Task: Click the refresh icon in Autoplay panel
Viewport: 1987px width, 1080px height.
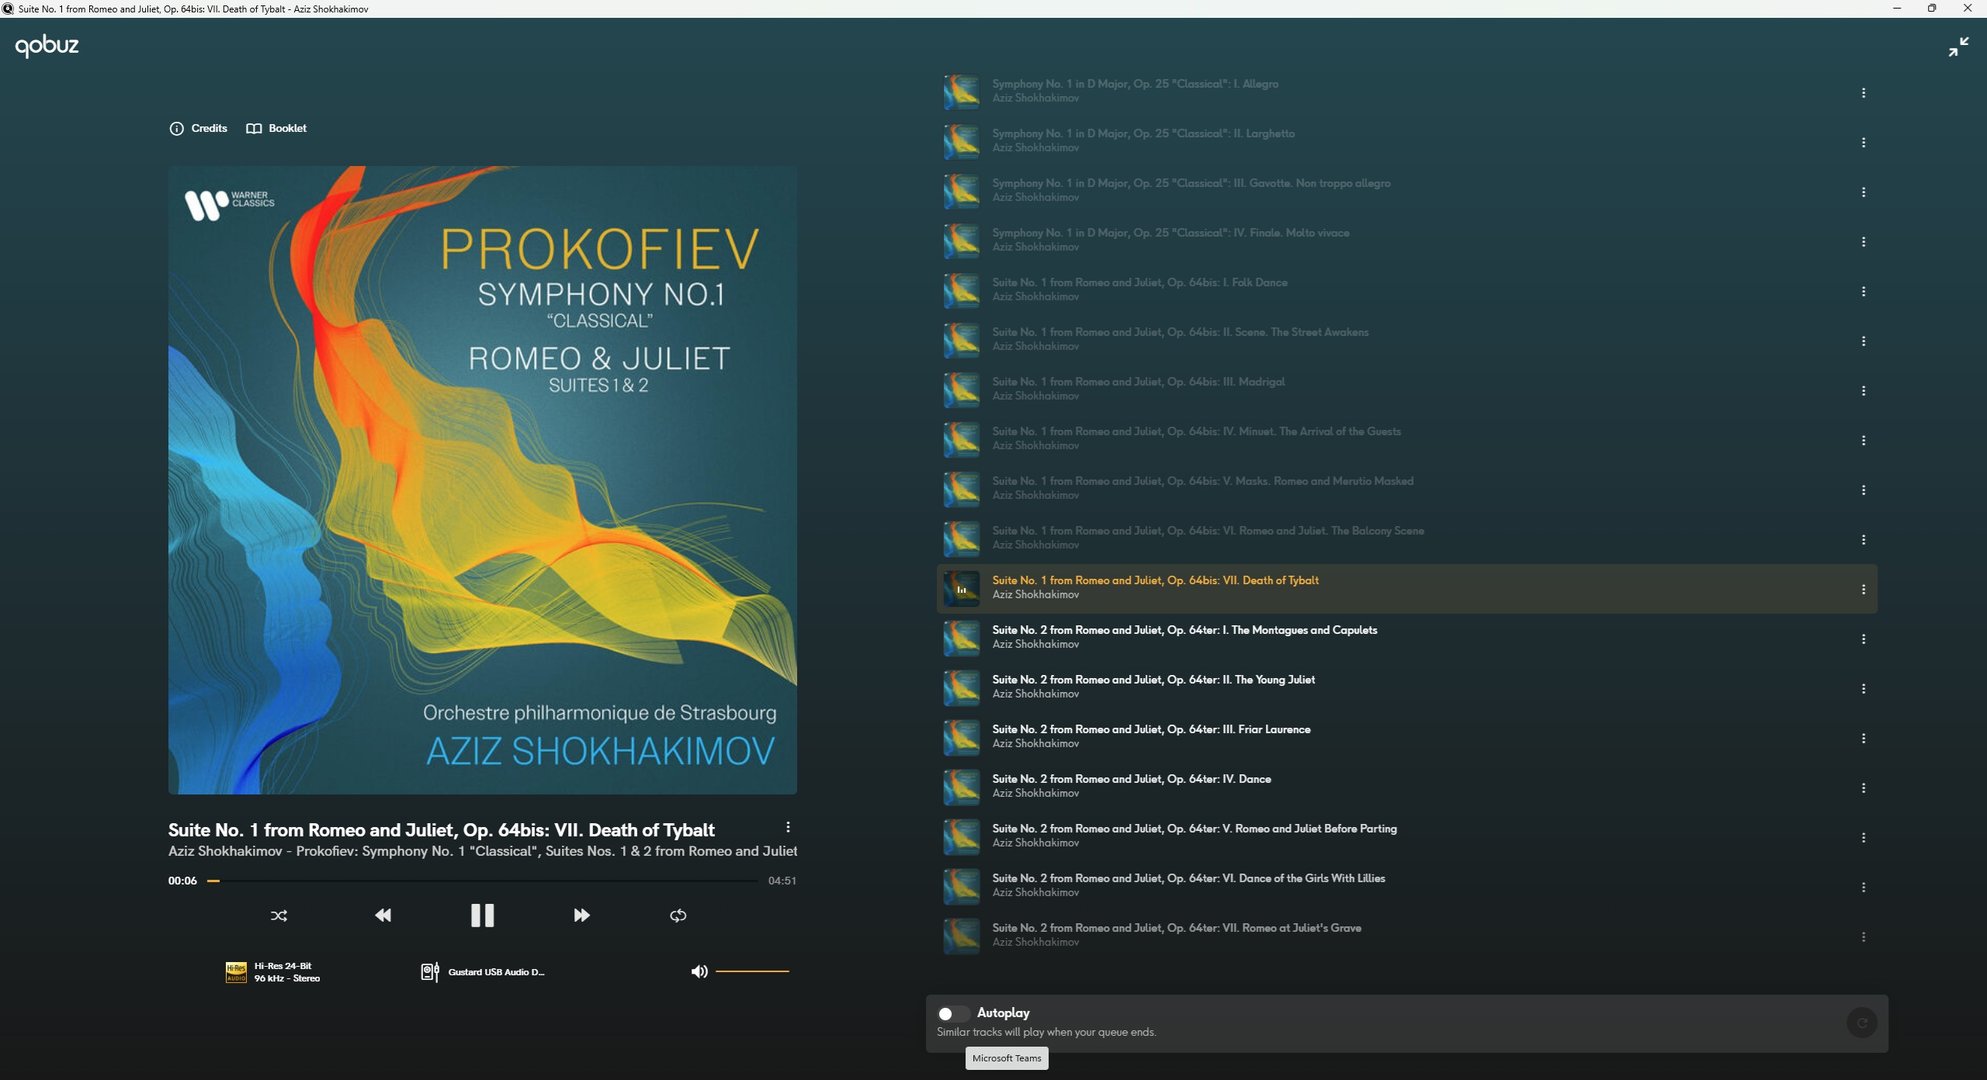Action: (1861, 1023)
